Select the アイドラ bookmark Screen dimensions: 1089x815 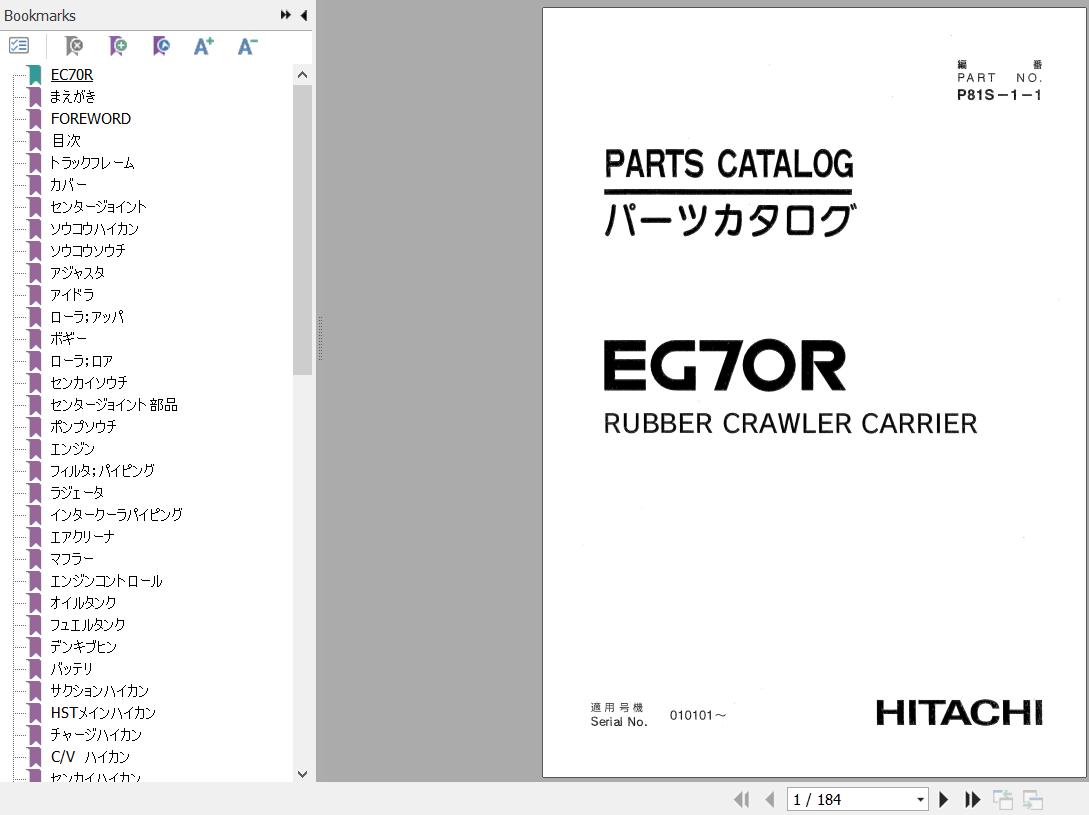click(x=72, y=295)
